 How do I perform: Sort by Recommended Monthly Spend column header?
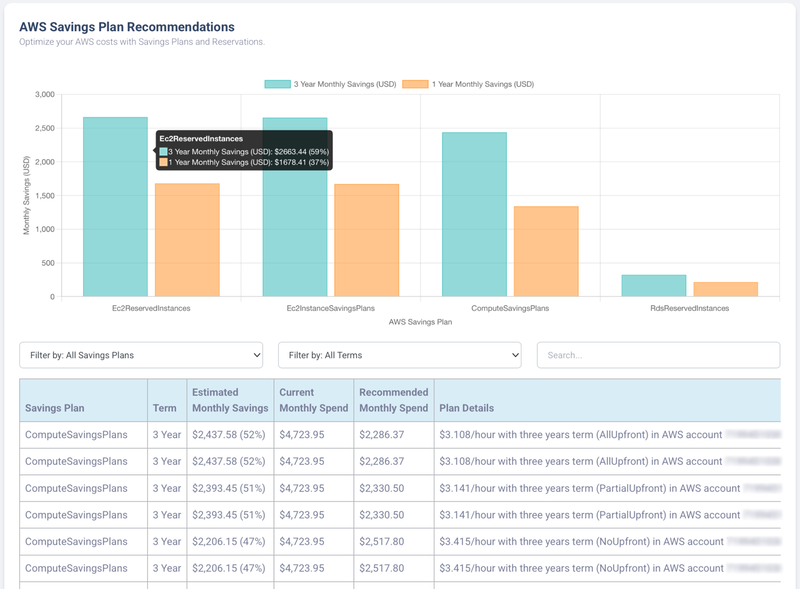click(x=394, y=400)
